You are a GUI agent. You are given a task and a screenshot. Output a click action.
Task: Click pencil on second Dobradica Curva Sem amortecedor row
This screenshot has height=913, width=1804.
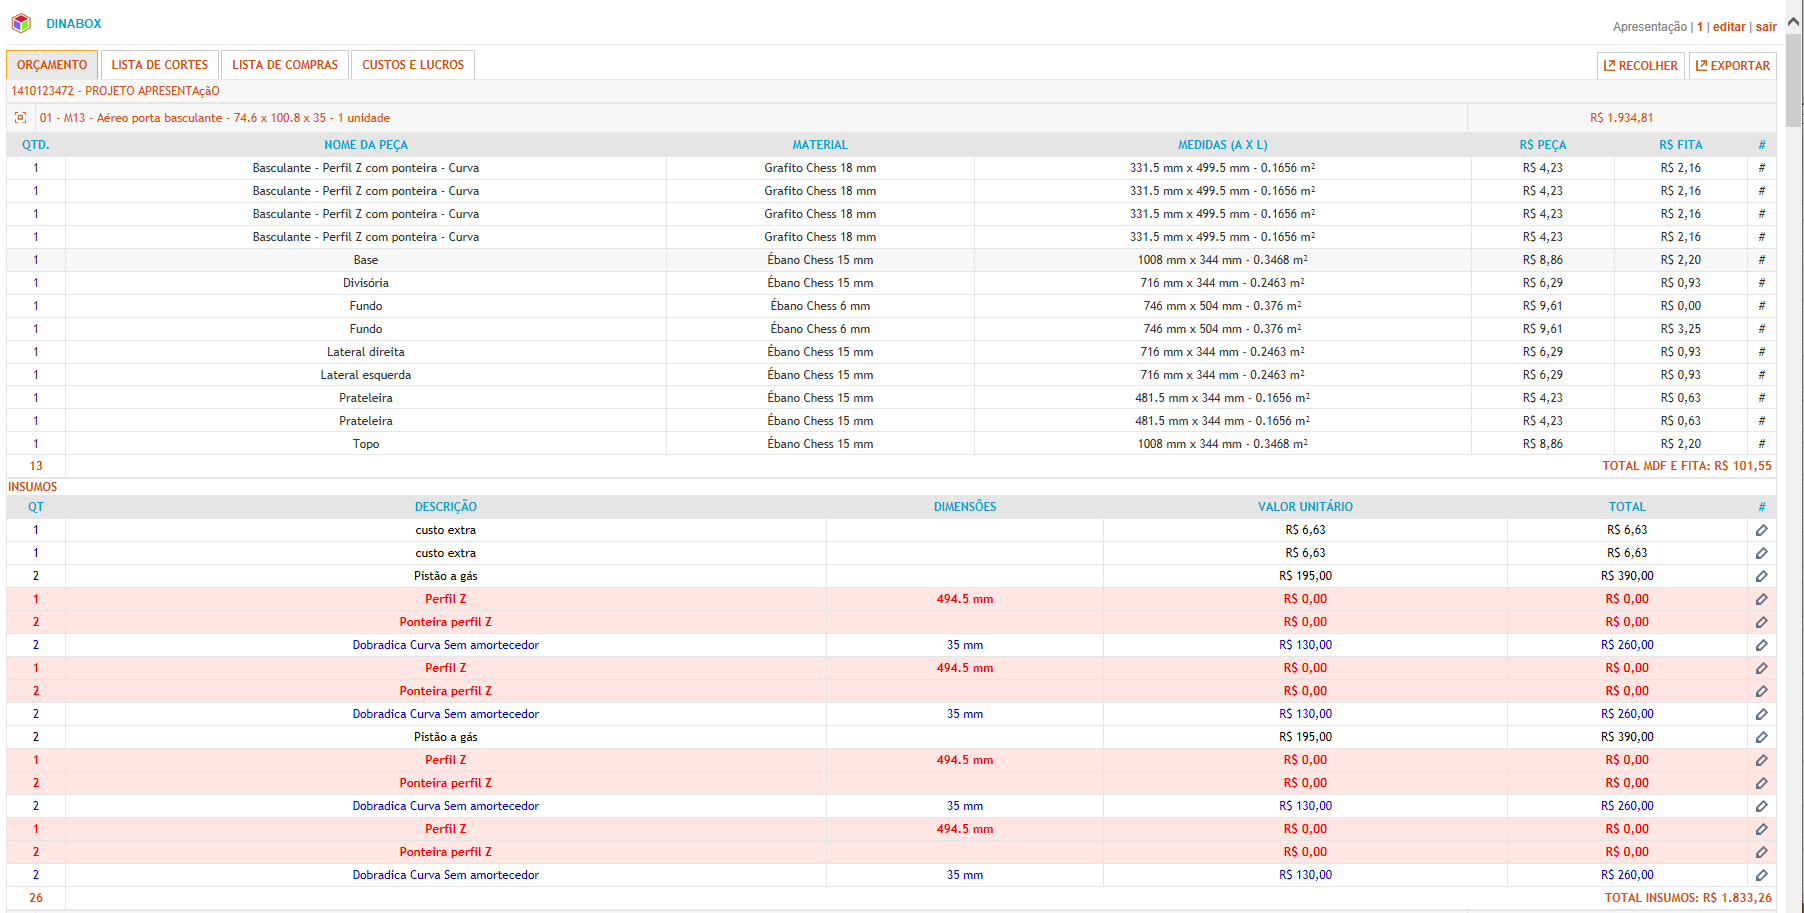(1761, 714)
